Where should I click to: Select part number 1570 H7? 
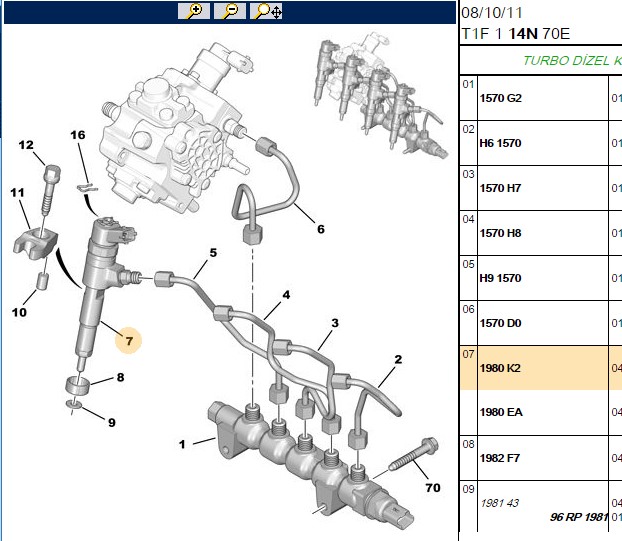500,188
